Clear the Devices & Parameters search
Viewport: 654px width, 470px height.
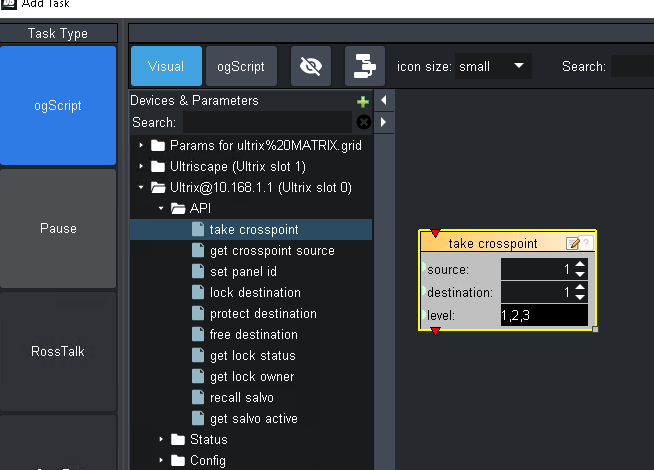(364, 122)
